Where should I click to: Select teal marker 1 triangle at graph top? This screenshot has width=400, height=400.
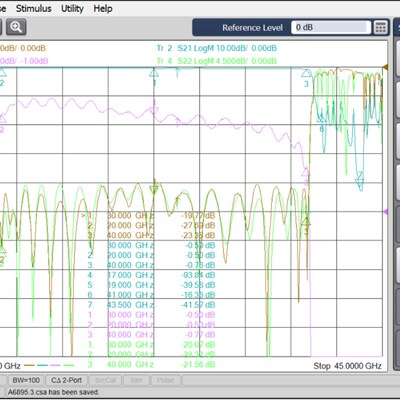pos(154,73)
